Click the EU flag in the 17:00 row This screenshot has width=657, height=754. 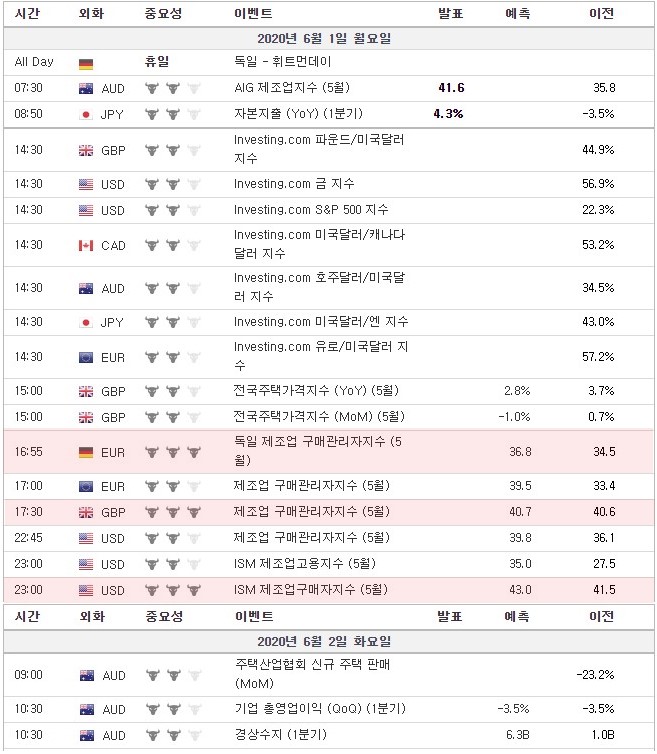[86, 487]
